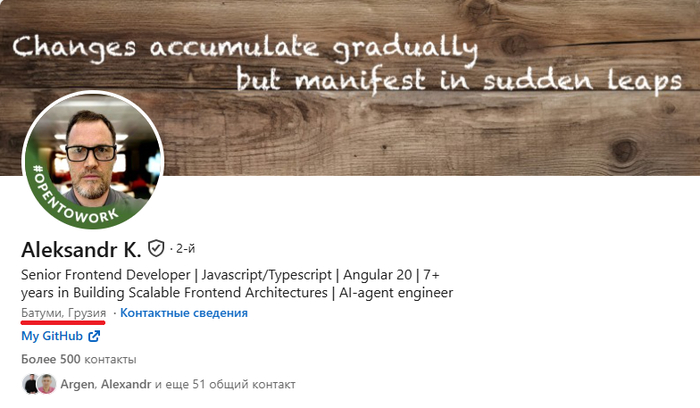Click the Батуми, Грузия location text
The image size is (700, 408).
[x=63, y=313]
